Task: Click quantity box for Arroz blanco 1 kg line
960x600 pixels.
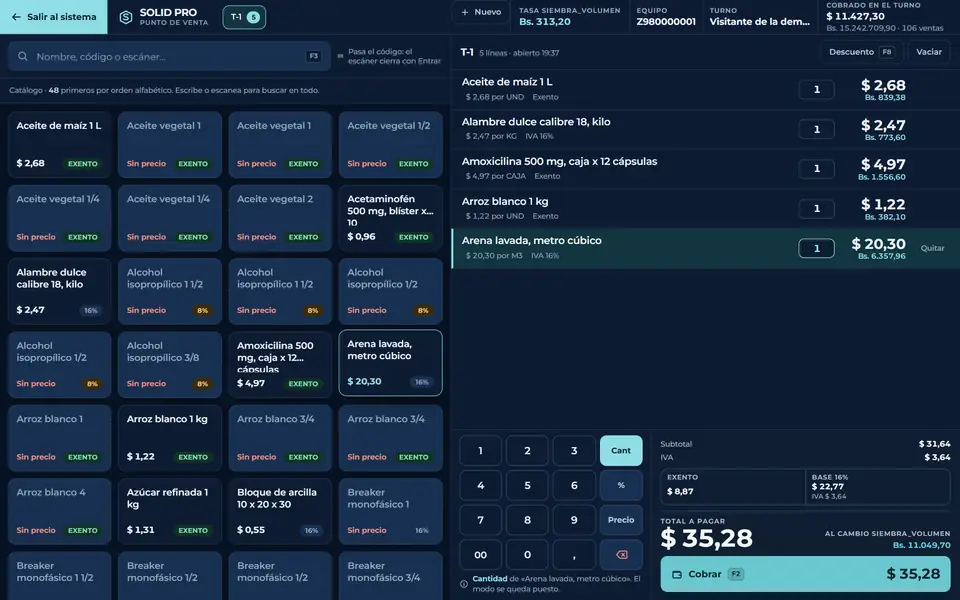Action: [816, 209]
